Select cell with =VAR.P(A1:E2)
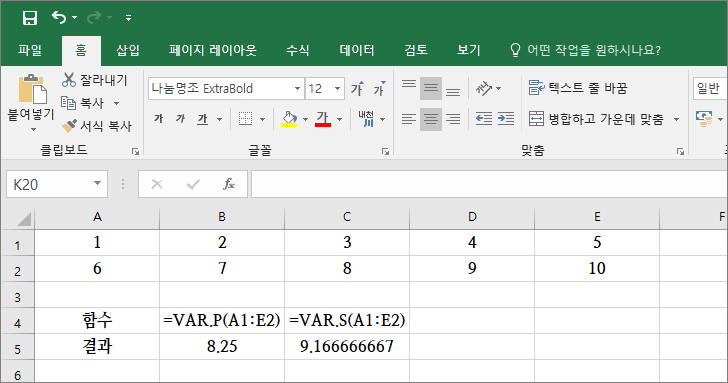Viewport: 728px width, 383px height. click(x=222, y=320)
